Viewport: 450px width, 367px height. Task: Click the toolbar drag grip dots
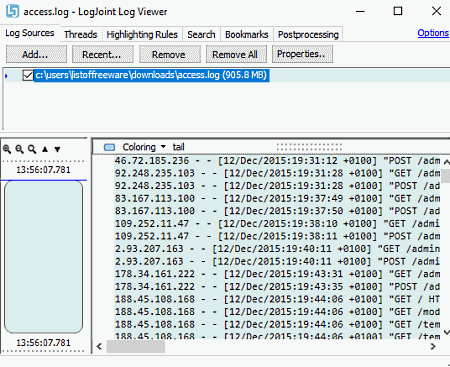click(x=309, y=147)
